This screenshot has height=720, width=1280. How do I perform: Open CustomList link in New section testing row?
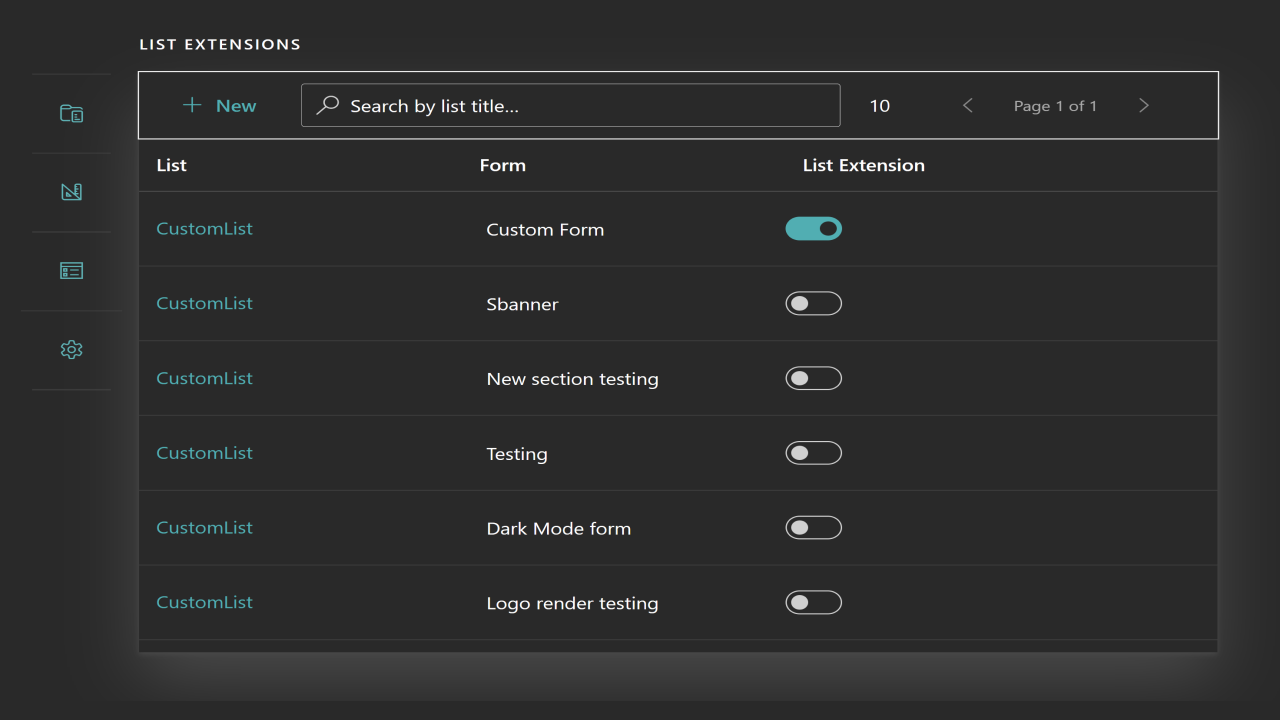coord(205,378)
